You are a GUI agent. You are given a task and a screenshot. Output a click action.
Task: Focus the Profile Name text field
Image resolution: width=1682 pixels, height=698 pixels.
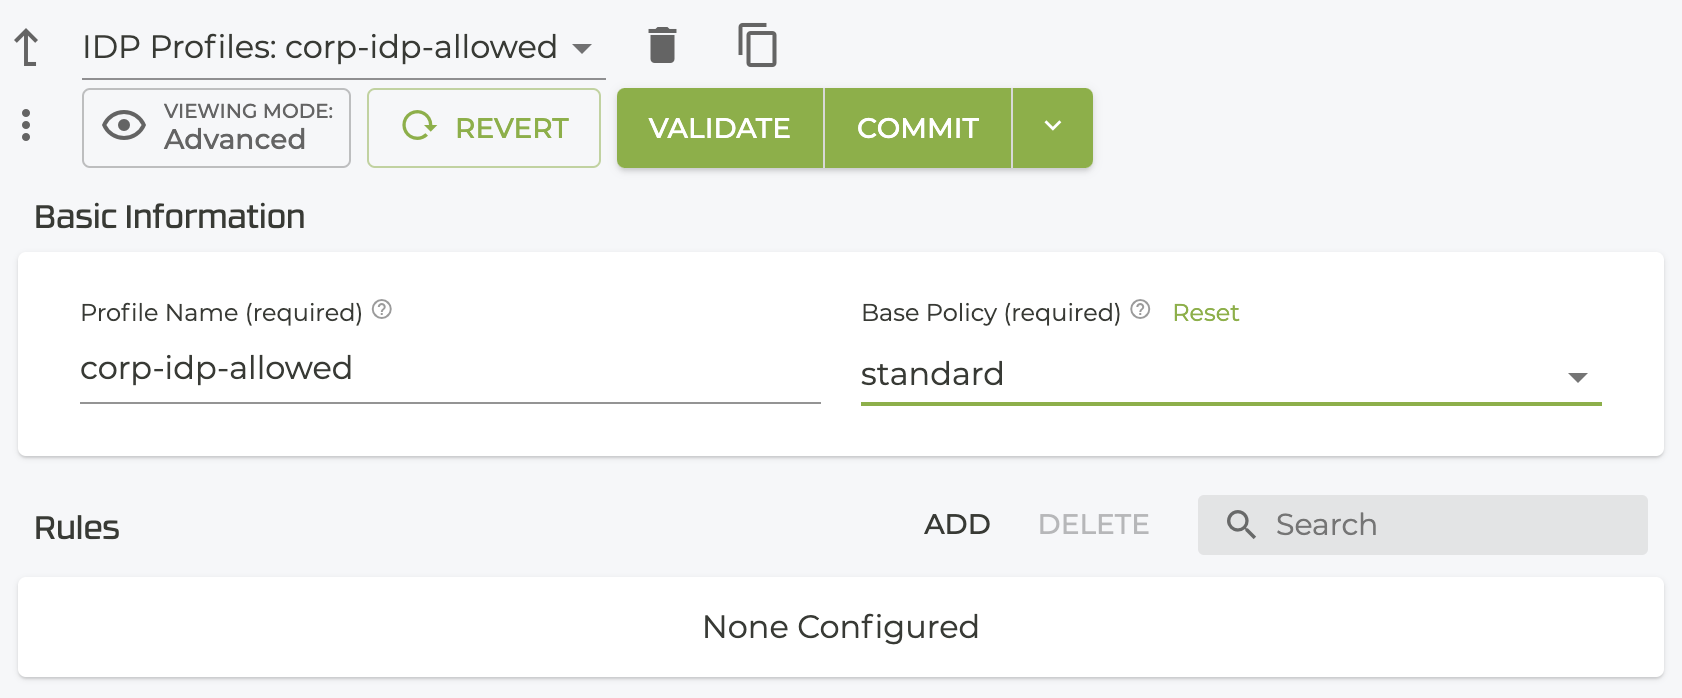(x=450, y=369)
